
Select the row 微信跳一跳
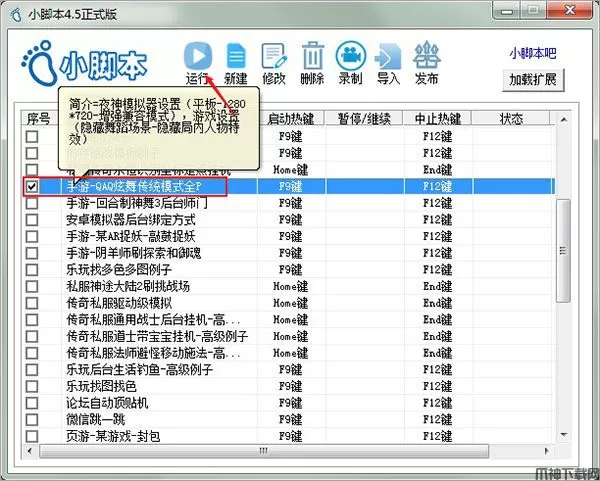(x=288, y=420)
